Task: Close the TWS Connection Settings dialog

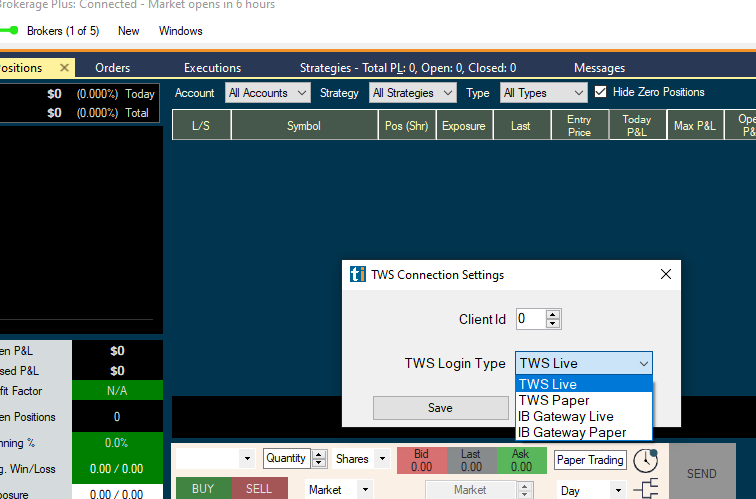Action: [666, 274]
